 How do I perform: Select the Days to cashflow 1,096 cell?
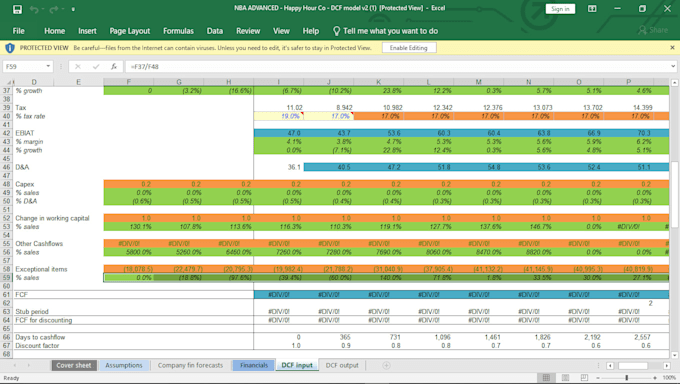point(428,337)
